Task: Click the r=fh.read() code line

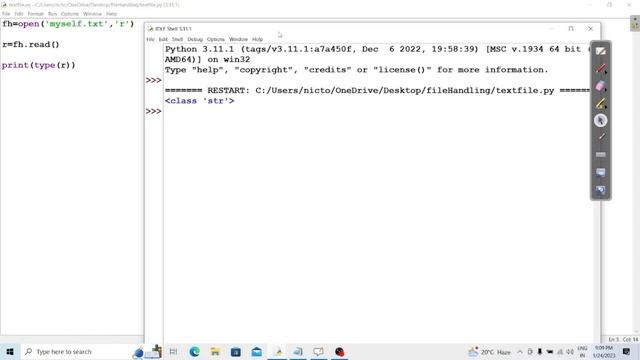Action: pos(31,44)
